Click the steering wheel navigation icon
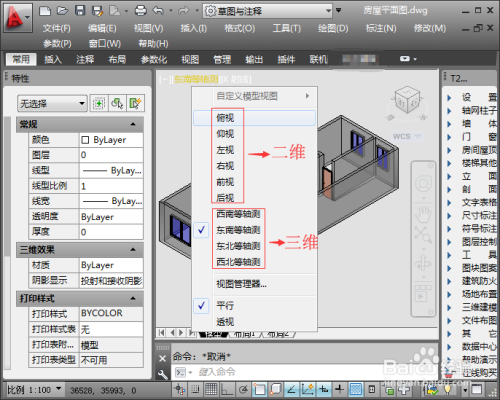 click(x=423, y=184)
